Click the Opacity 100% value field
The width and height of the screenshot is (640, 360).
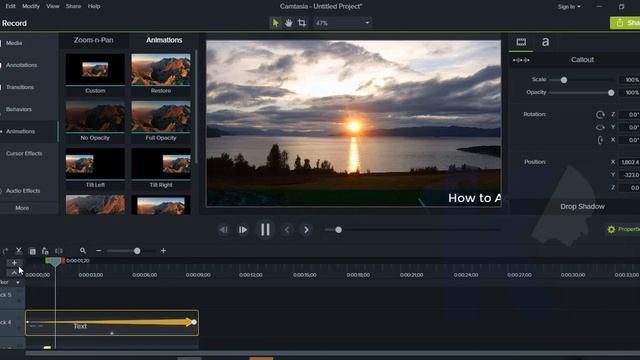click(x=630, y=93)
